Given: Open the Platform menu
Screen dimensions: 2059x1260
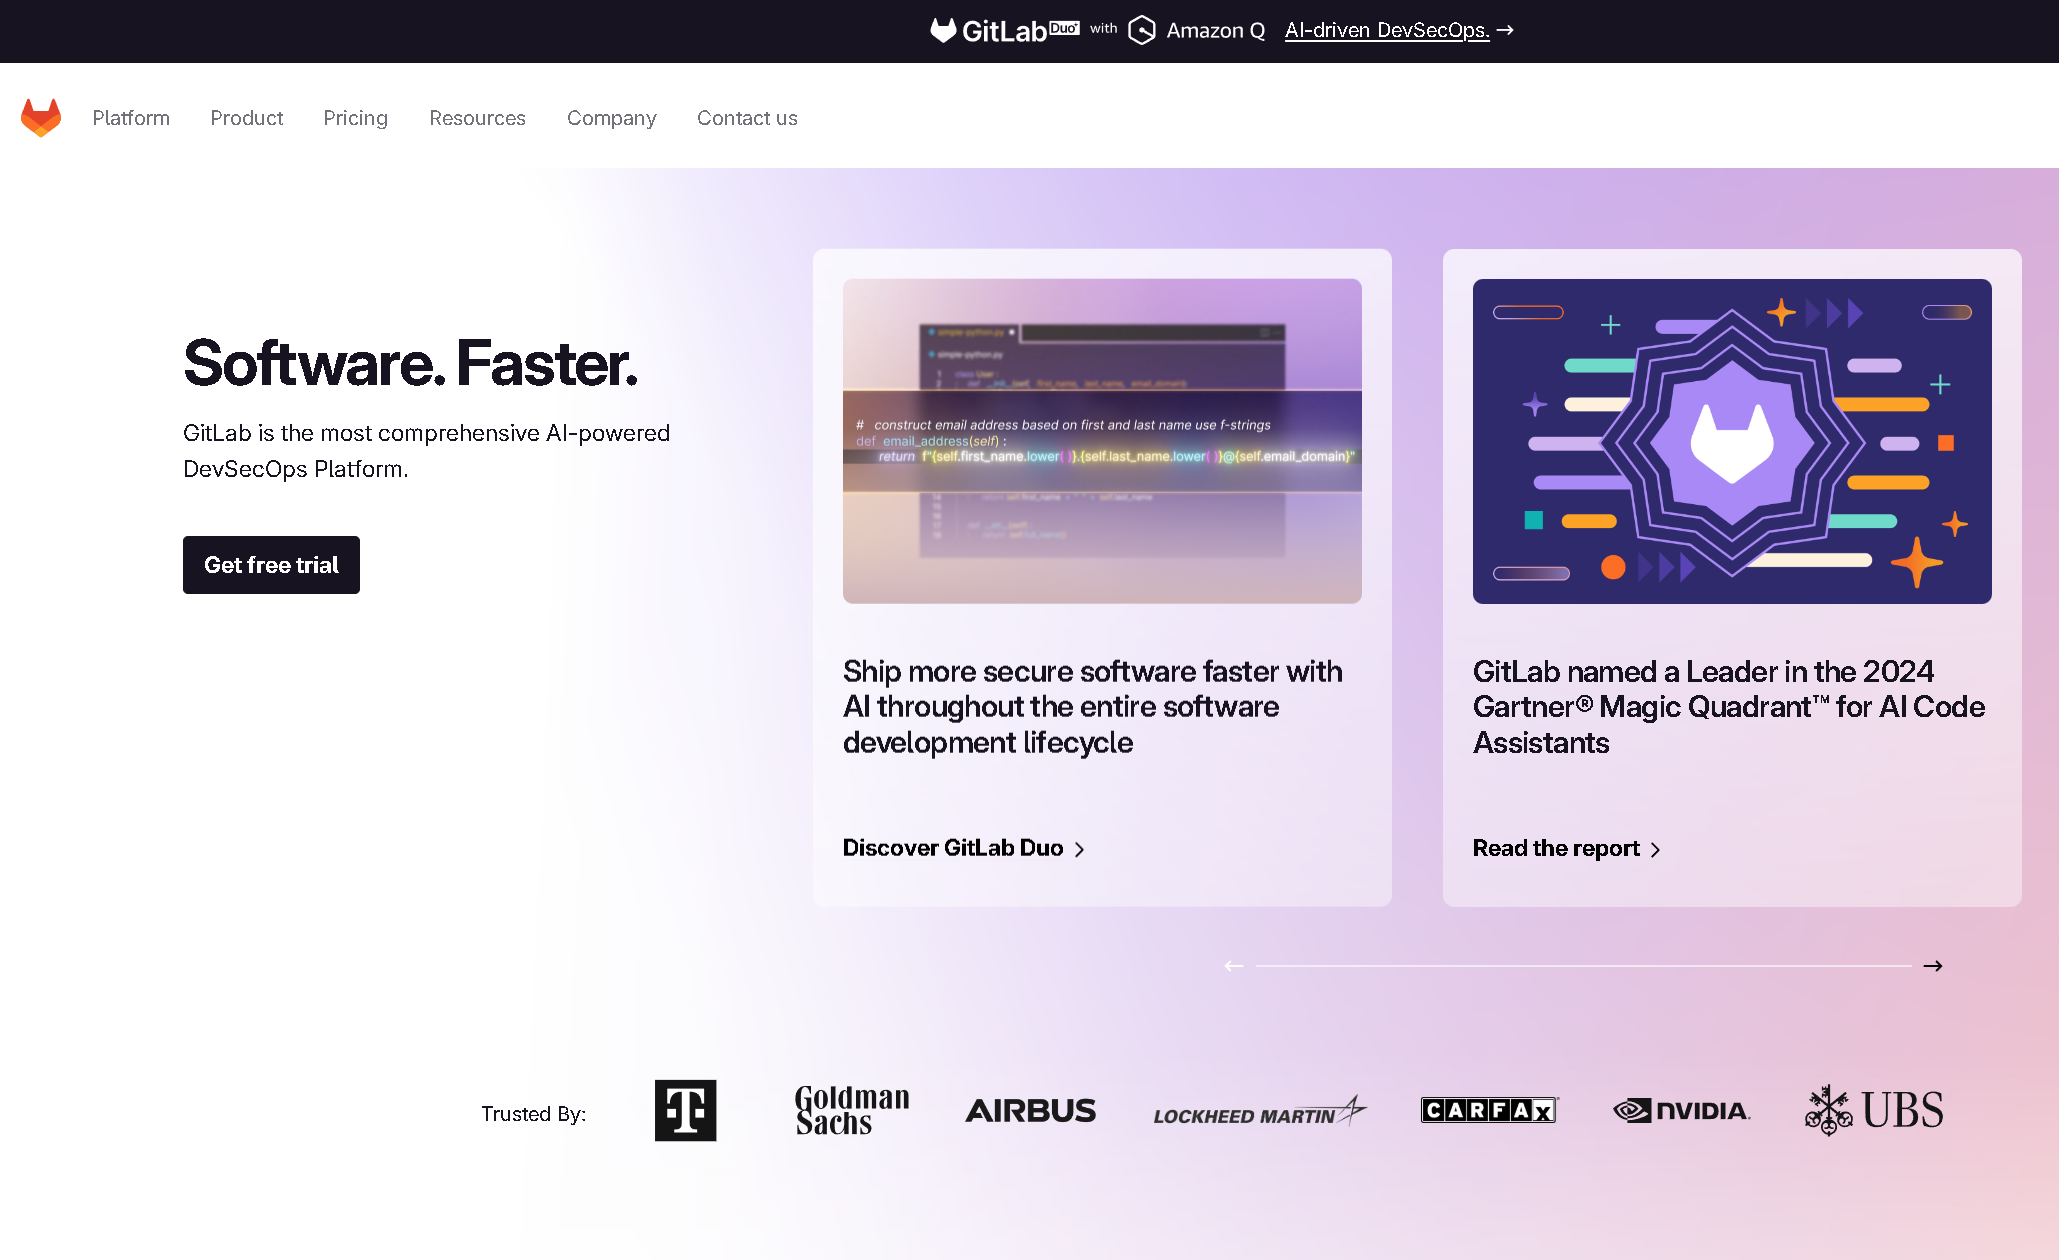Looking at the screenshot, I should click(x=131, y=118).
